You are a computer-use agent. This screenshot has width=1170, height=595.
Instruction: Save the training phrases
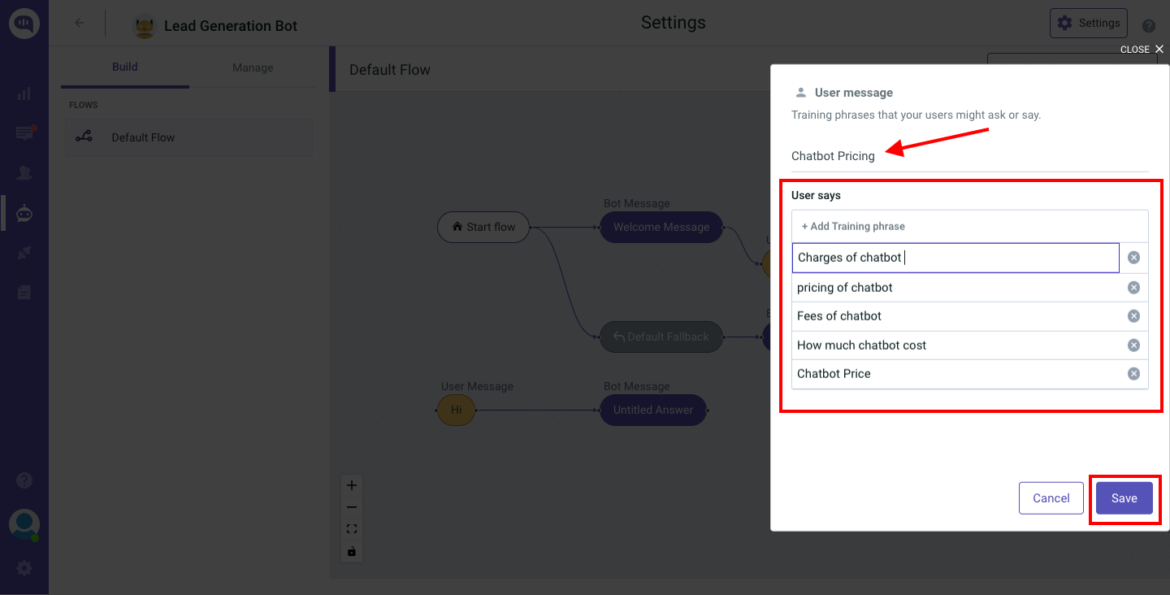1124,497
